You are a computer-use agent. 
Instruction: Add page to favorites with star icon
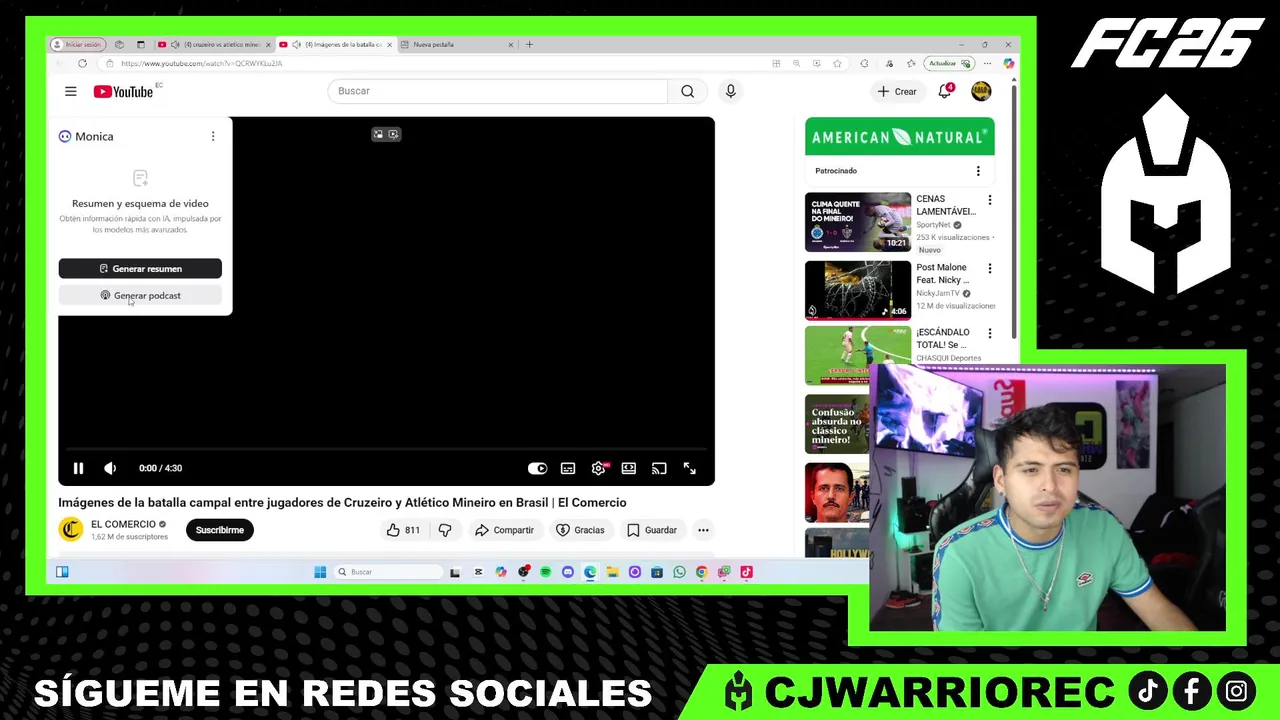click(837, 63)
